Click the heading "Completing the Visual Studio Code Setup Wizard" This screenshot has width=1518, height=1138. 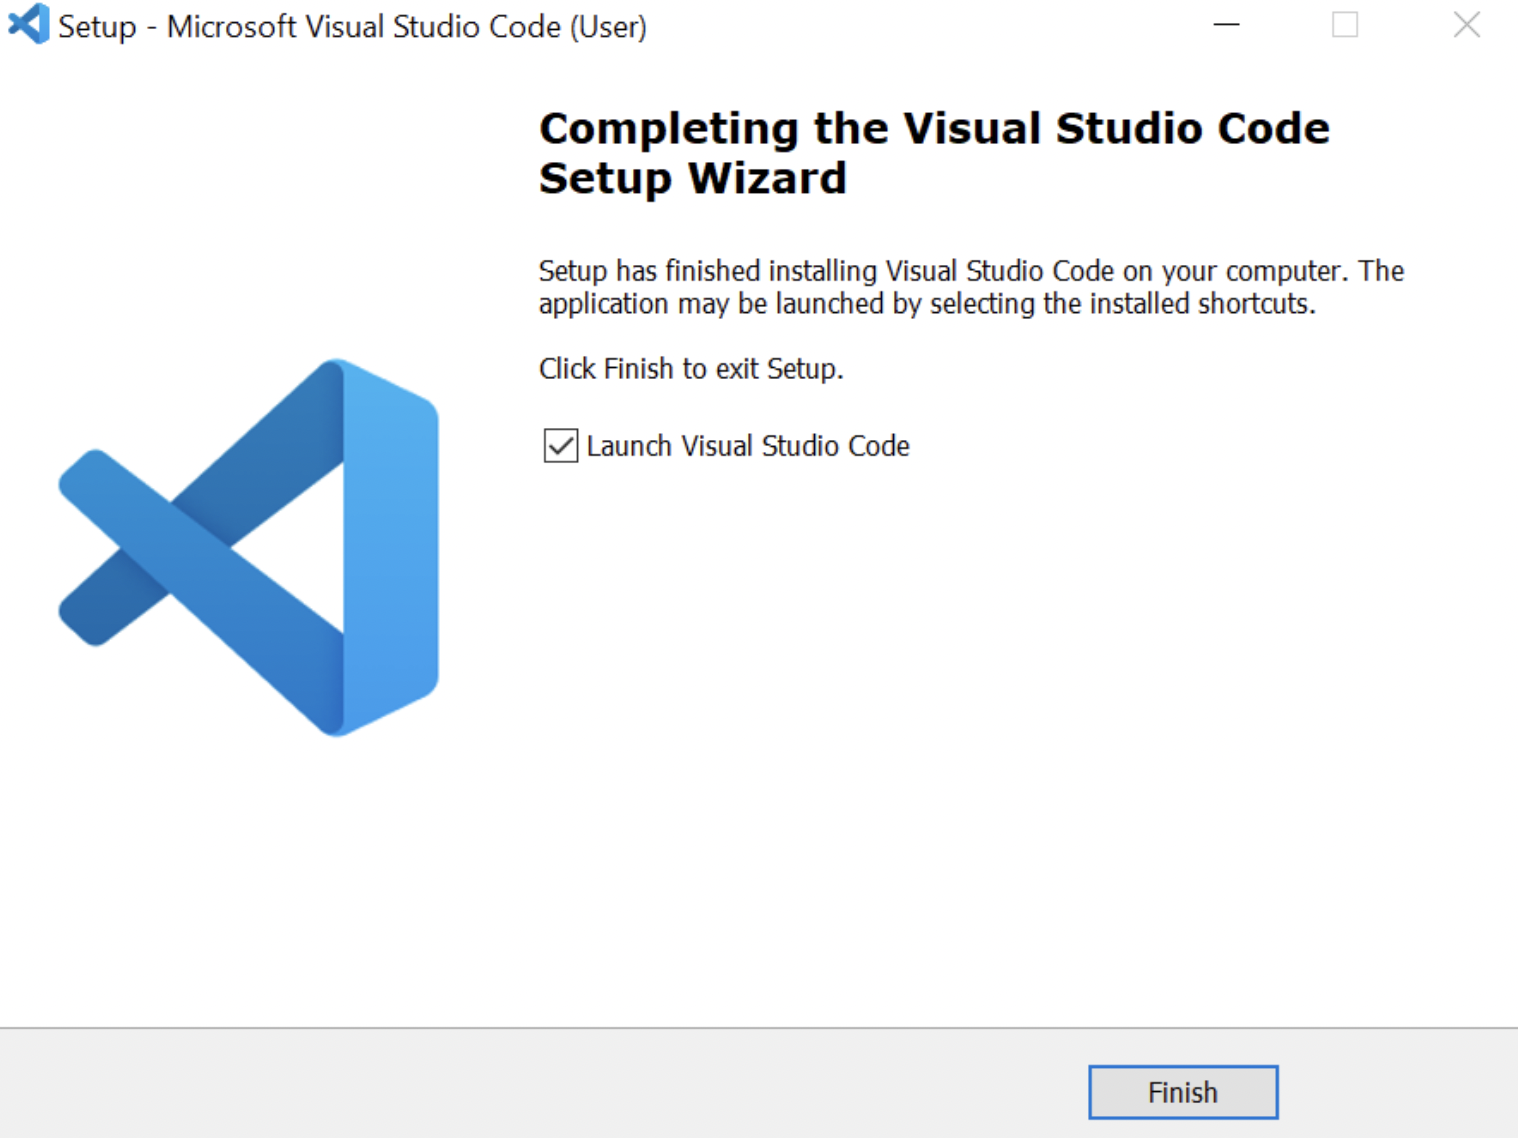point(934,153)
